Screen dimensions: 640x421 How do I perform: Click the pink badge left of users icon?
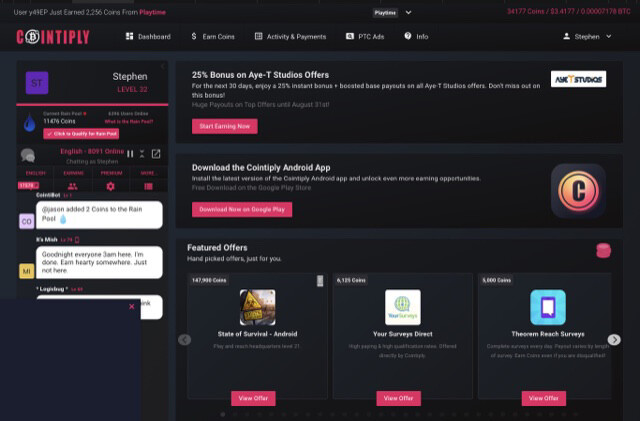point(28,185)
